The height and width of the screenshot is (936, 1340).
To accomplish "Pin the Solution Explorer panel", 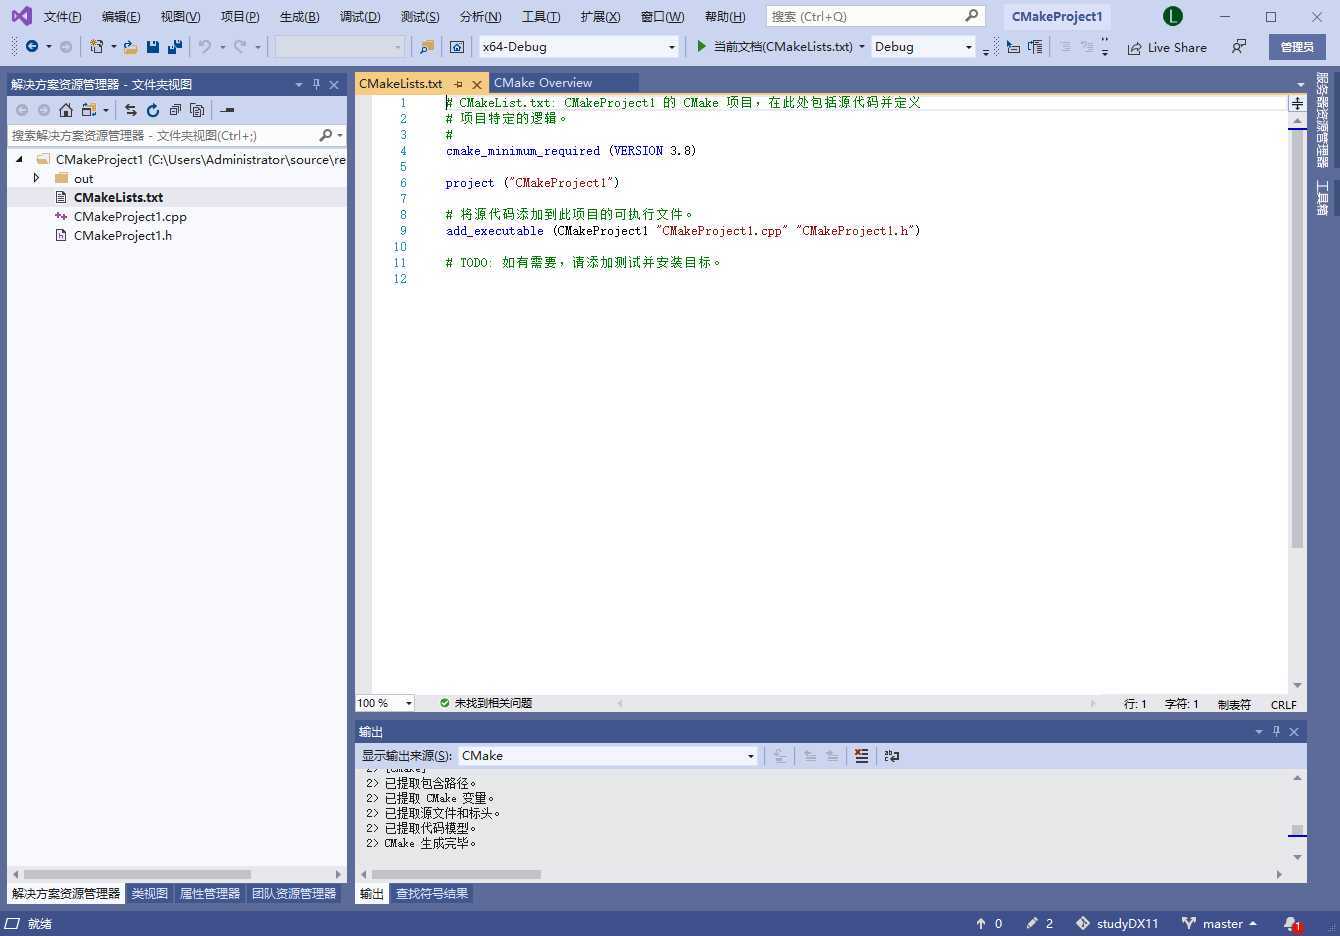I will tap(316, 84).
